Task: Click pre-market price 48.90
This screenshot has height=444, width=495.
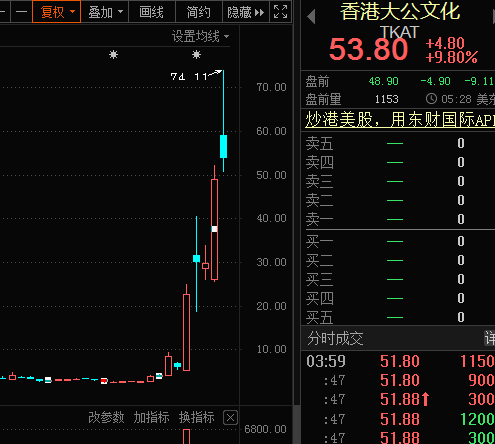Action: [x=384, y=81]
